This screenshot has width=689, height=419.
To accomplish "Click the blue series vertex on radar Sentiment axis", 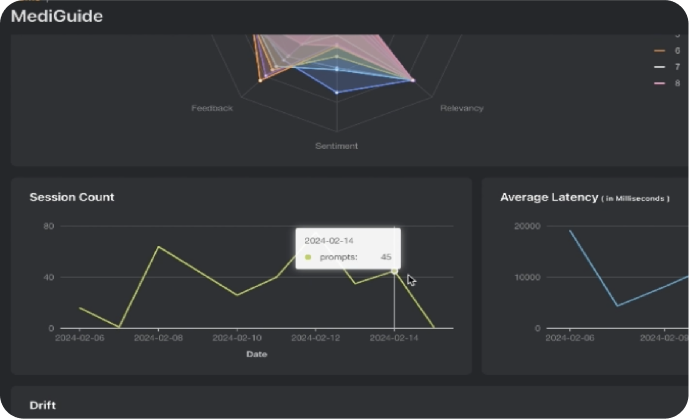I will click(x=337, y=93).
